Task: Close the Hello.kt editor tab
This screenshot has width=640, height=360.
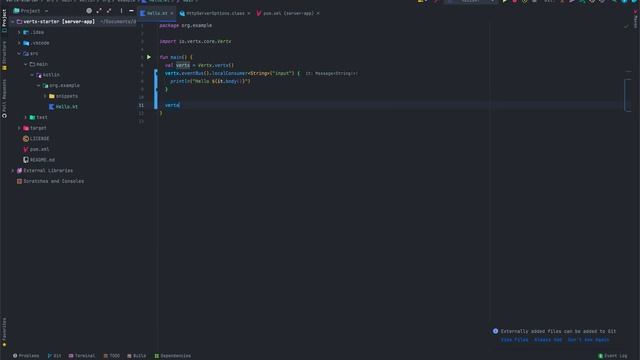Action: point(172,13)
